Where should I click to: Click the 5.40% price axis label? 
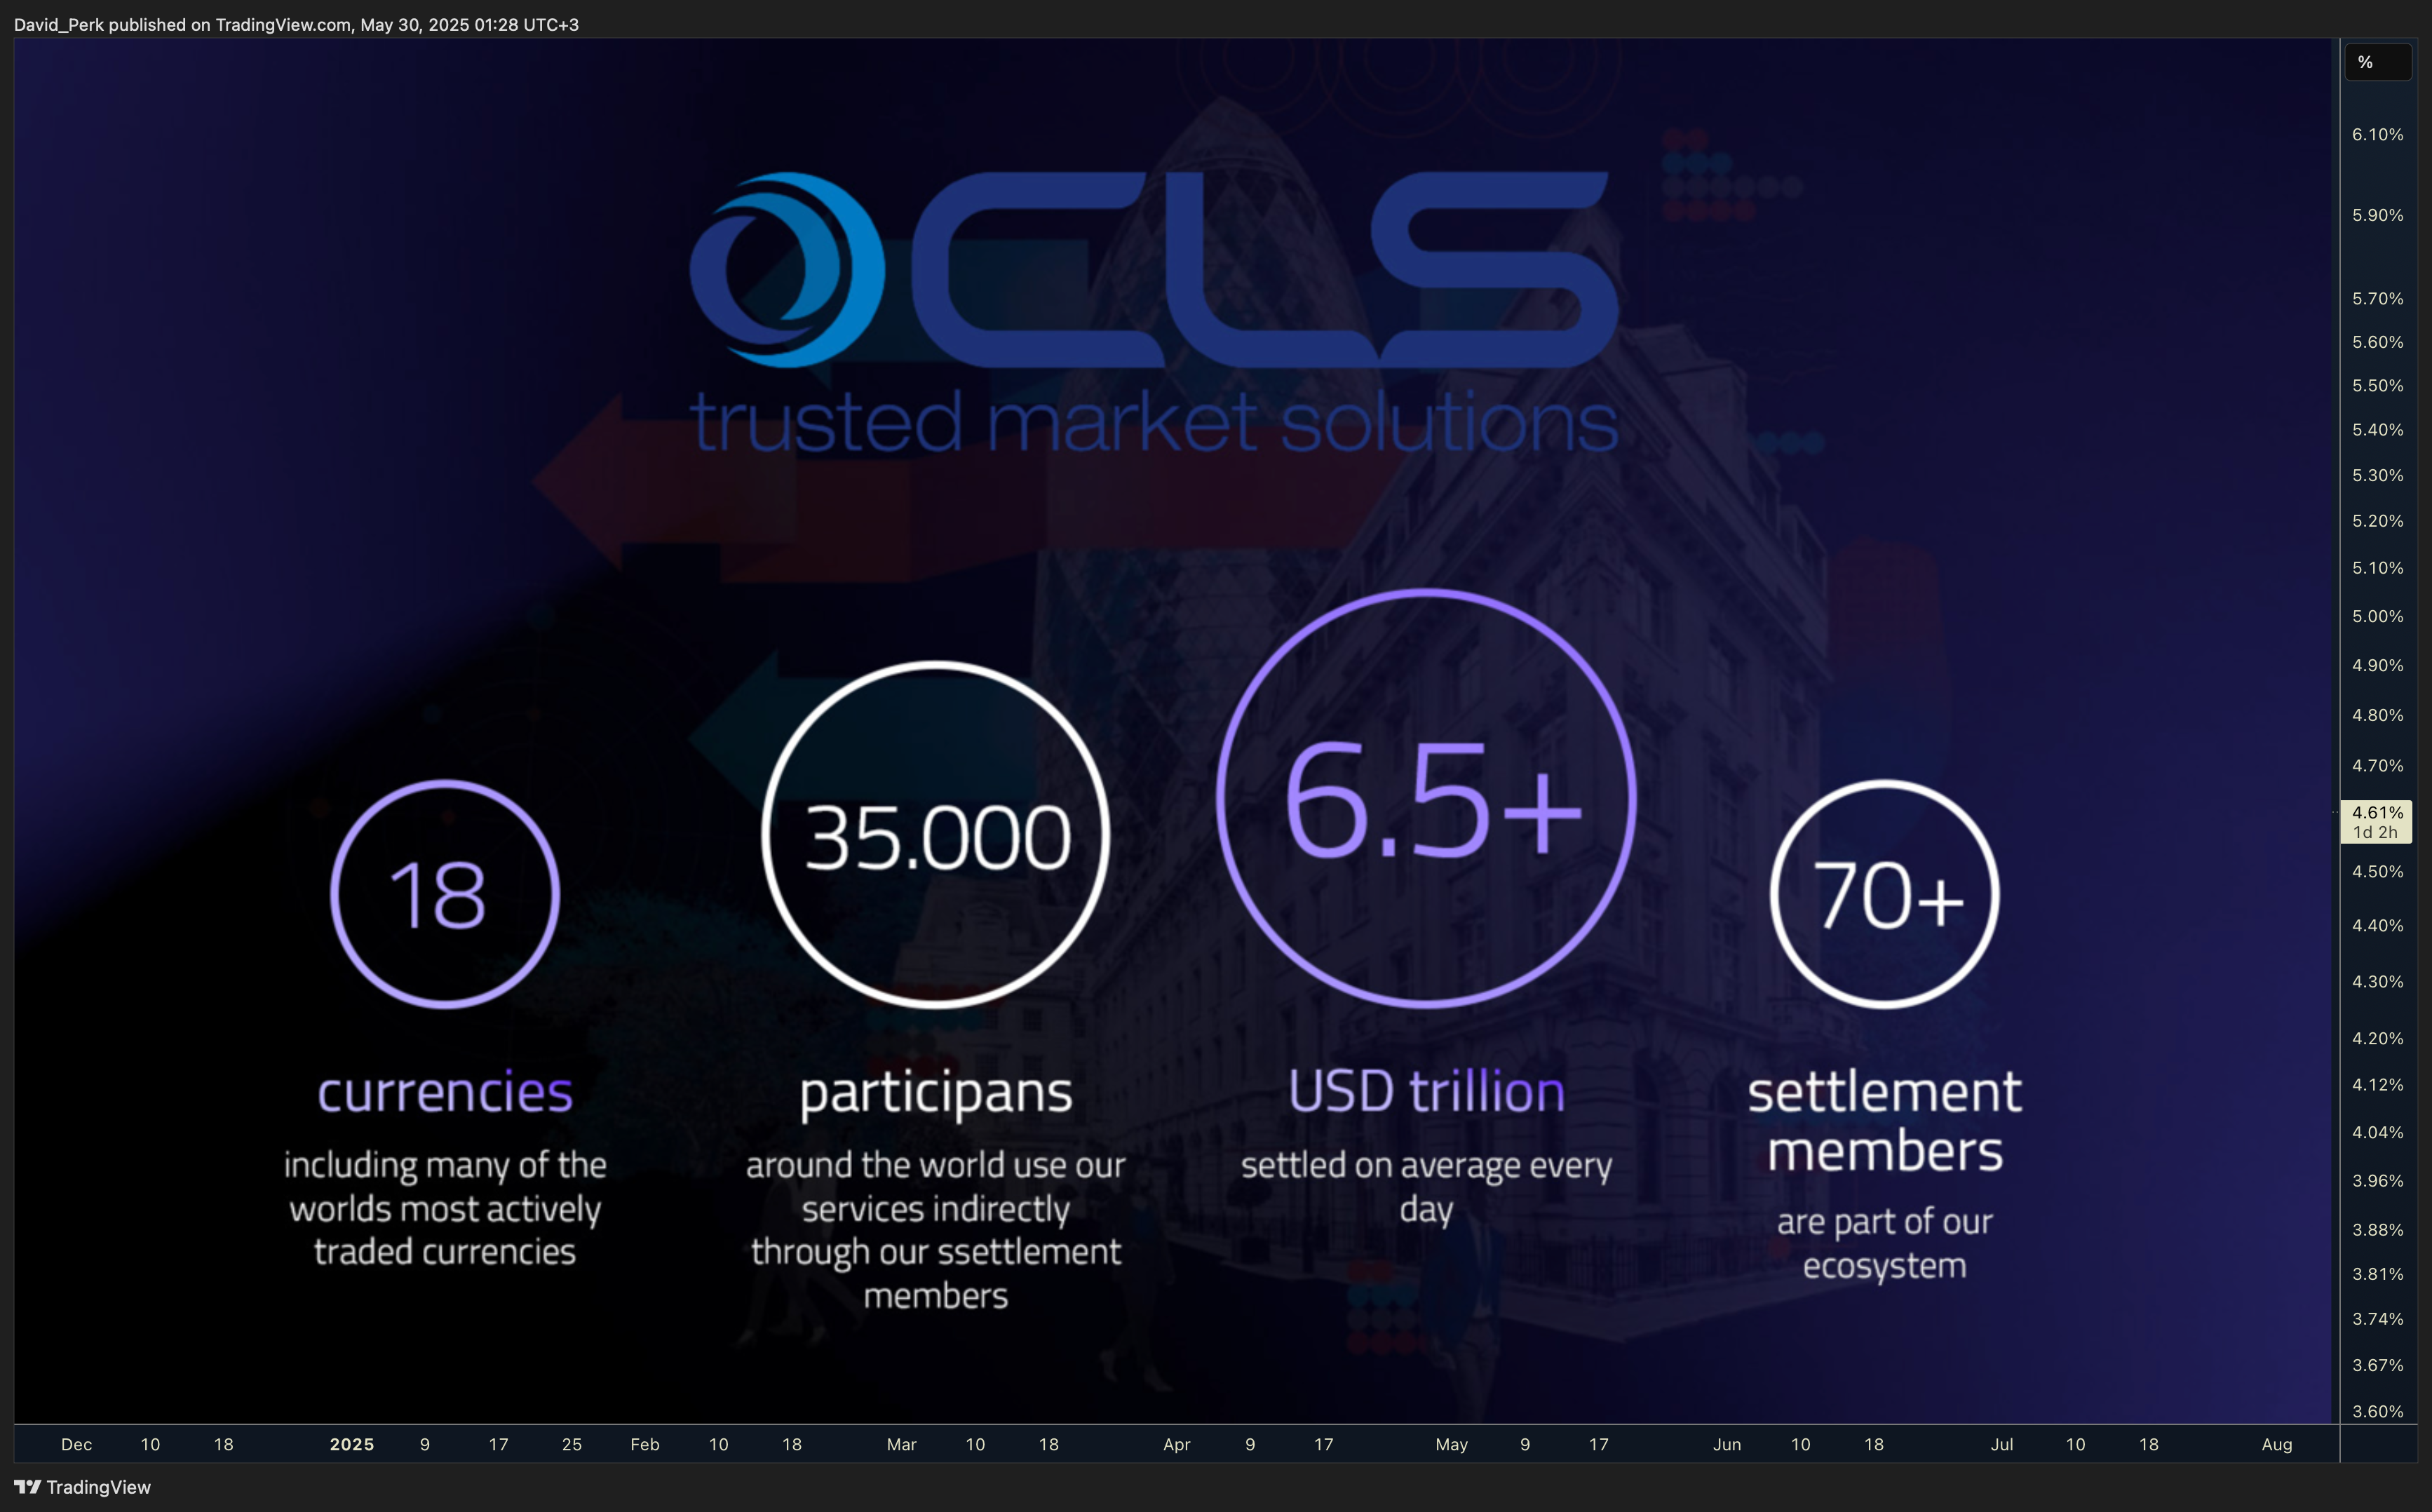pyautogui.click(x=2377, y=429)
